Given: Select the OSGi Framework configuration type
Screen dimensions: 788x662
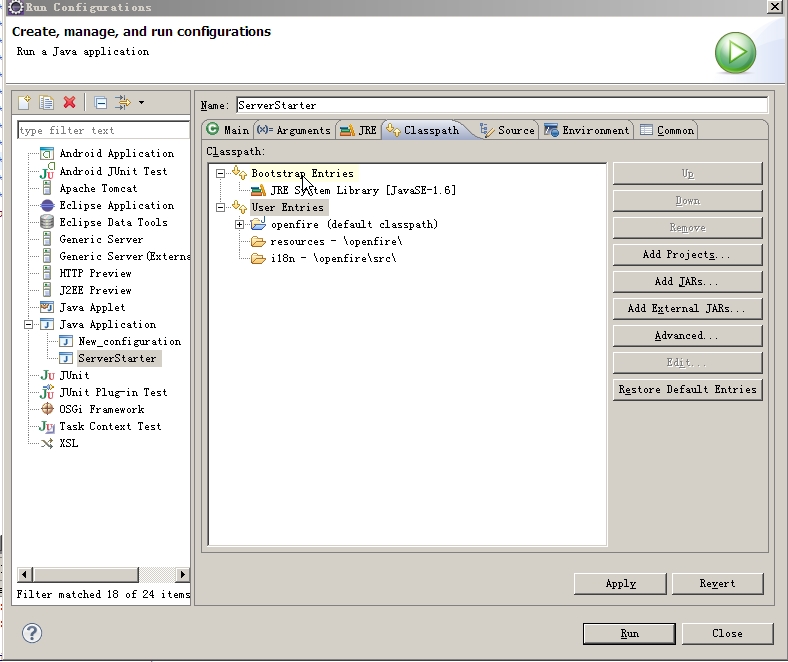Looking at the screenshot, I should coord(101,409).
